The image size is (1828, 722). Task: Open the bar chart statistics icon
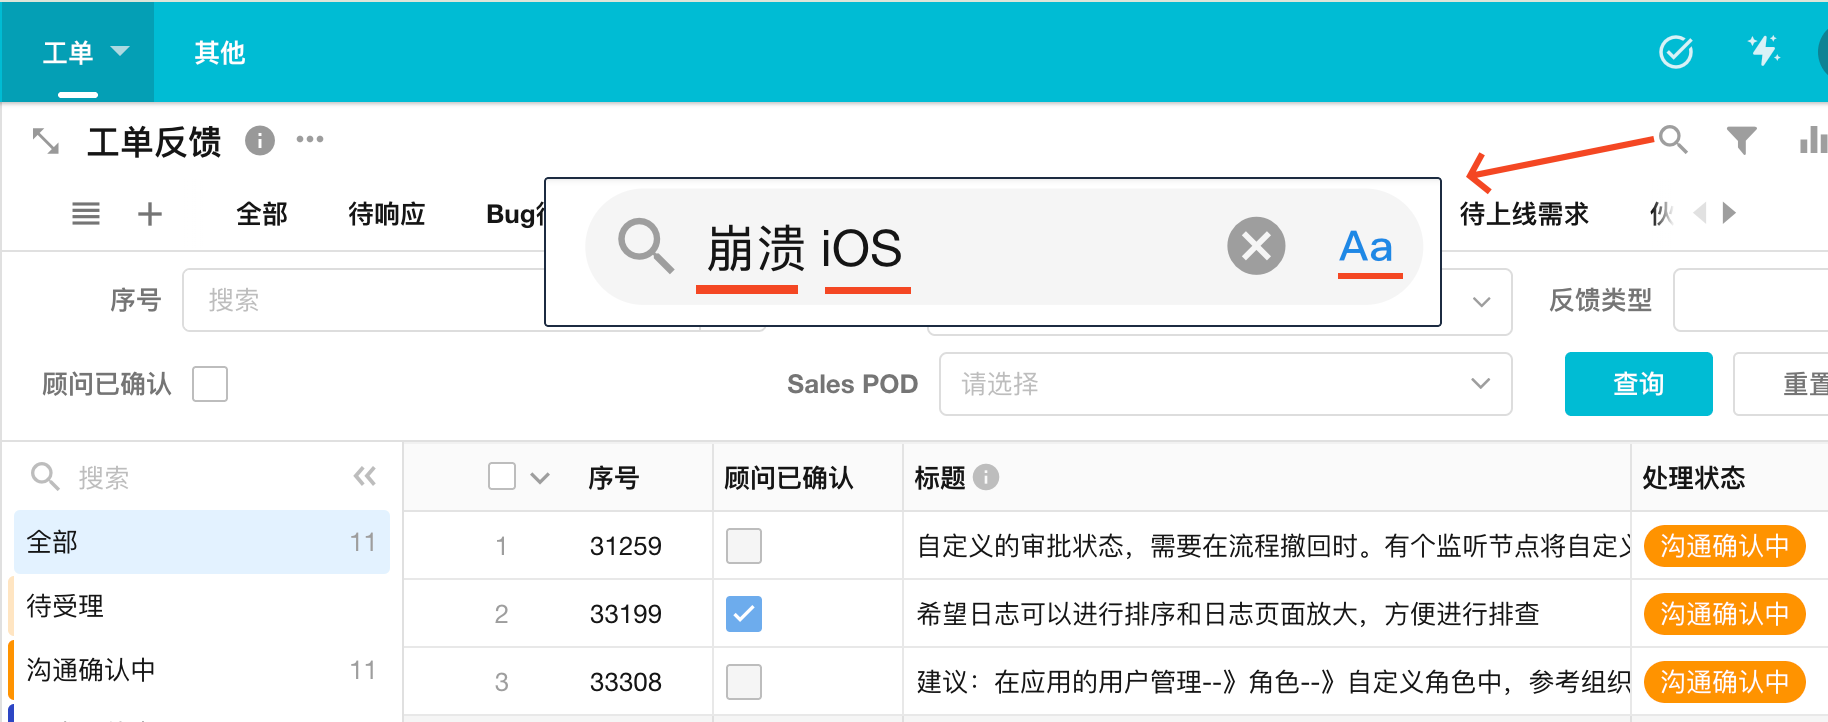[1812, 141]
